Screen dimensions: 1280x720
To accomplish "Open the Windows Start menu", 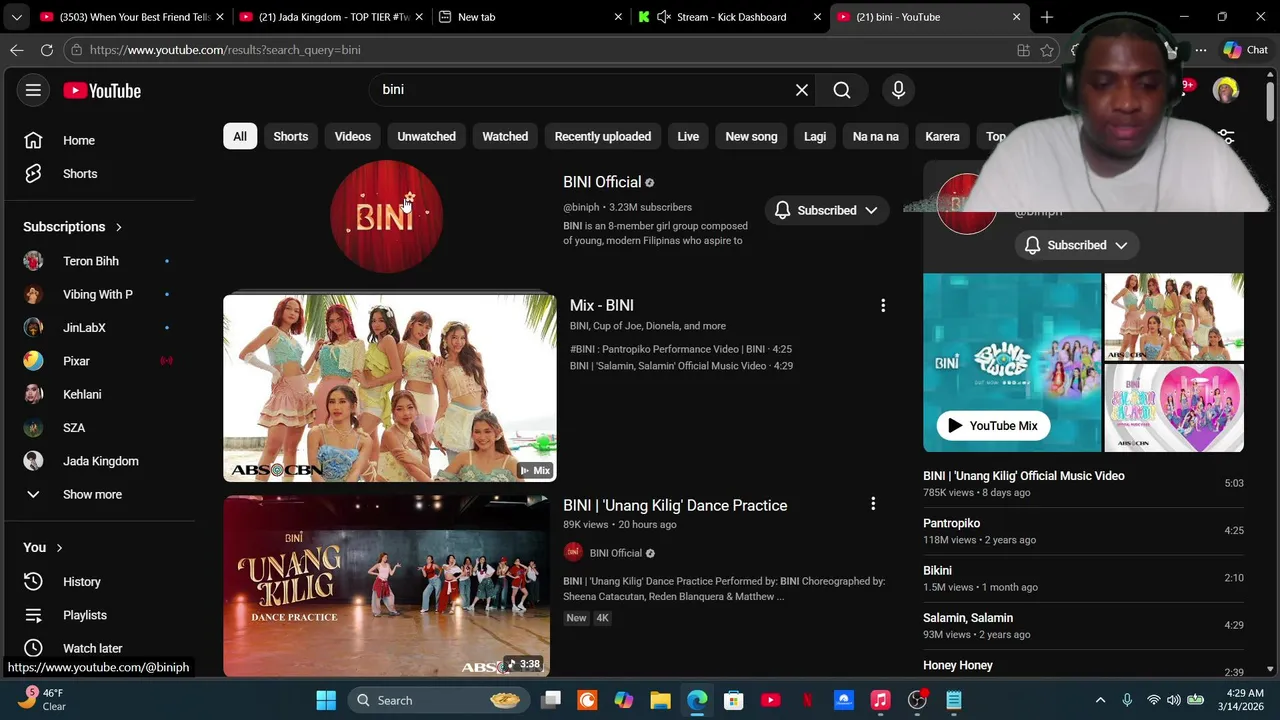I will click(326, 700).
